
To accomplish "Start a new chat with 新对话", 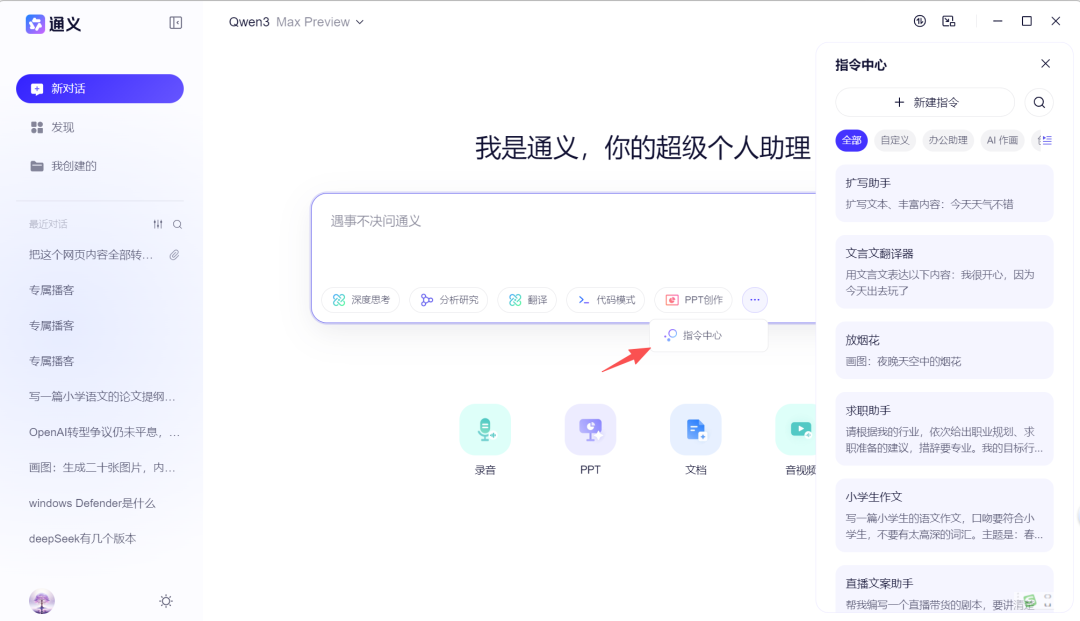I will pos(99,88).
